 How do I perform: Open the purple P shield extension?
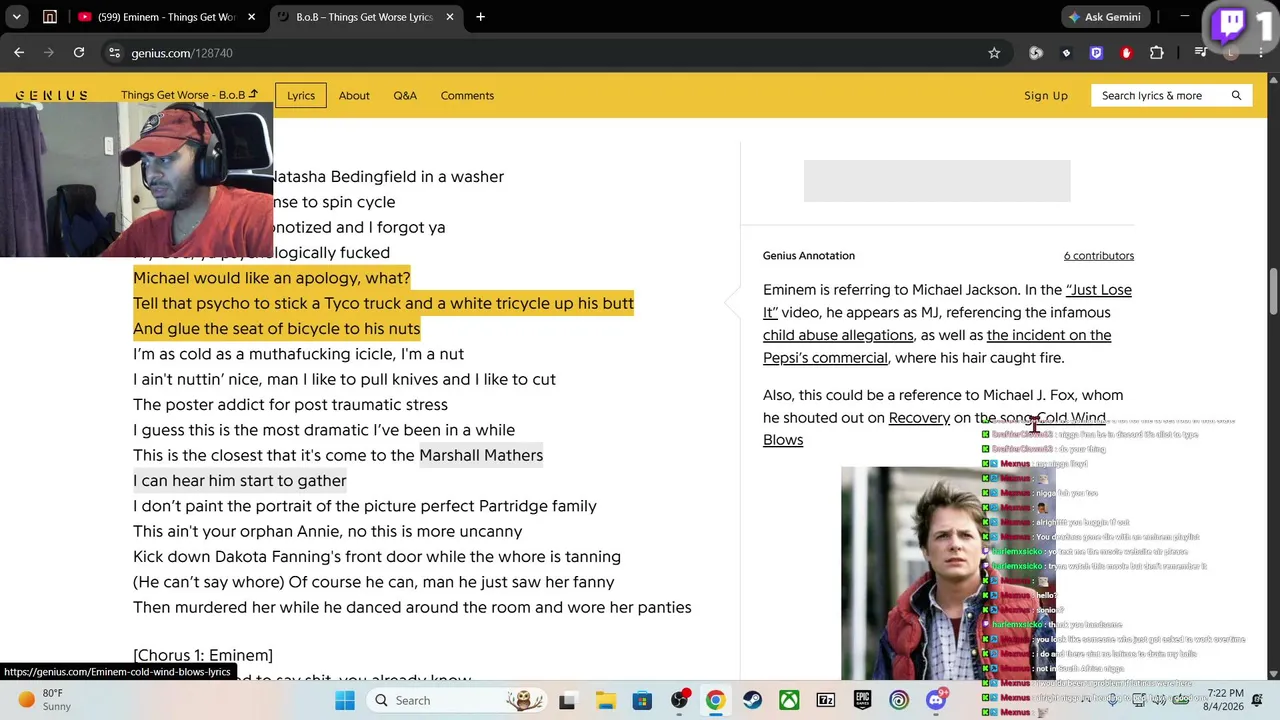(1096, 53)
